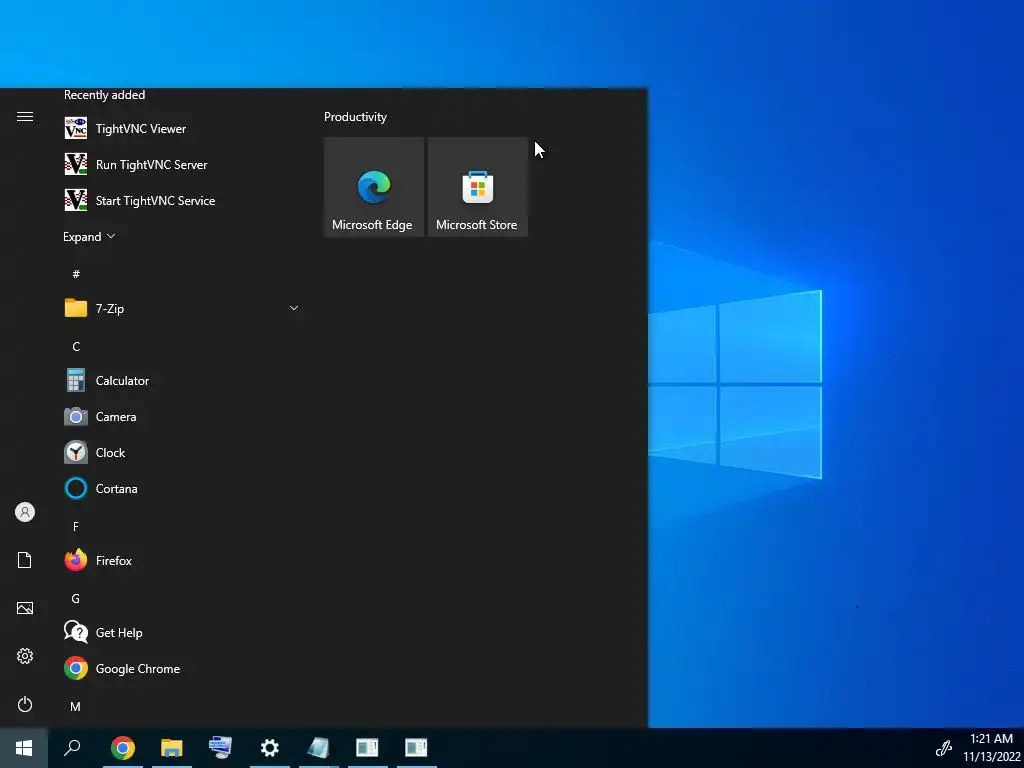Viewport: 1024px width, 768px height.
Task: Open Pictures from the Start sidebar
Action: click(25, 608)
